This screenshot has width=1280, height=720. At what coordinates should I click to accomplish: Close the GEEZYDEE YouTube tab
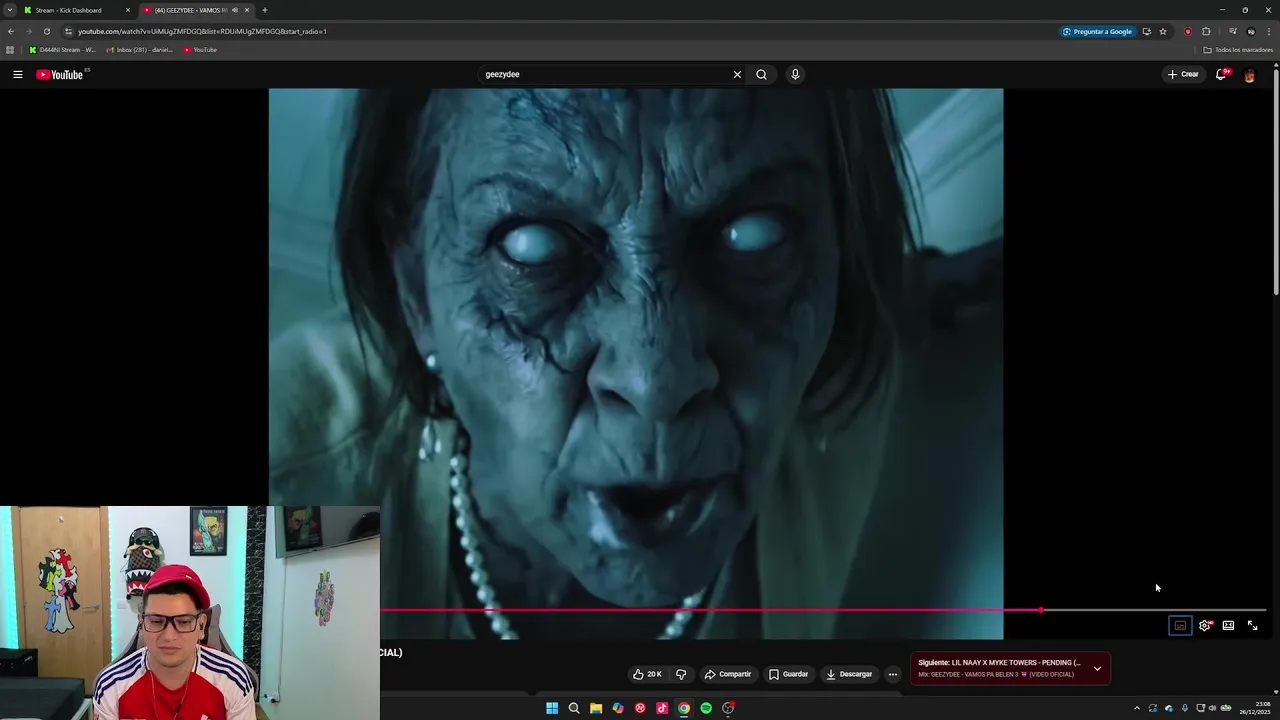click(246, 10)
